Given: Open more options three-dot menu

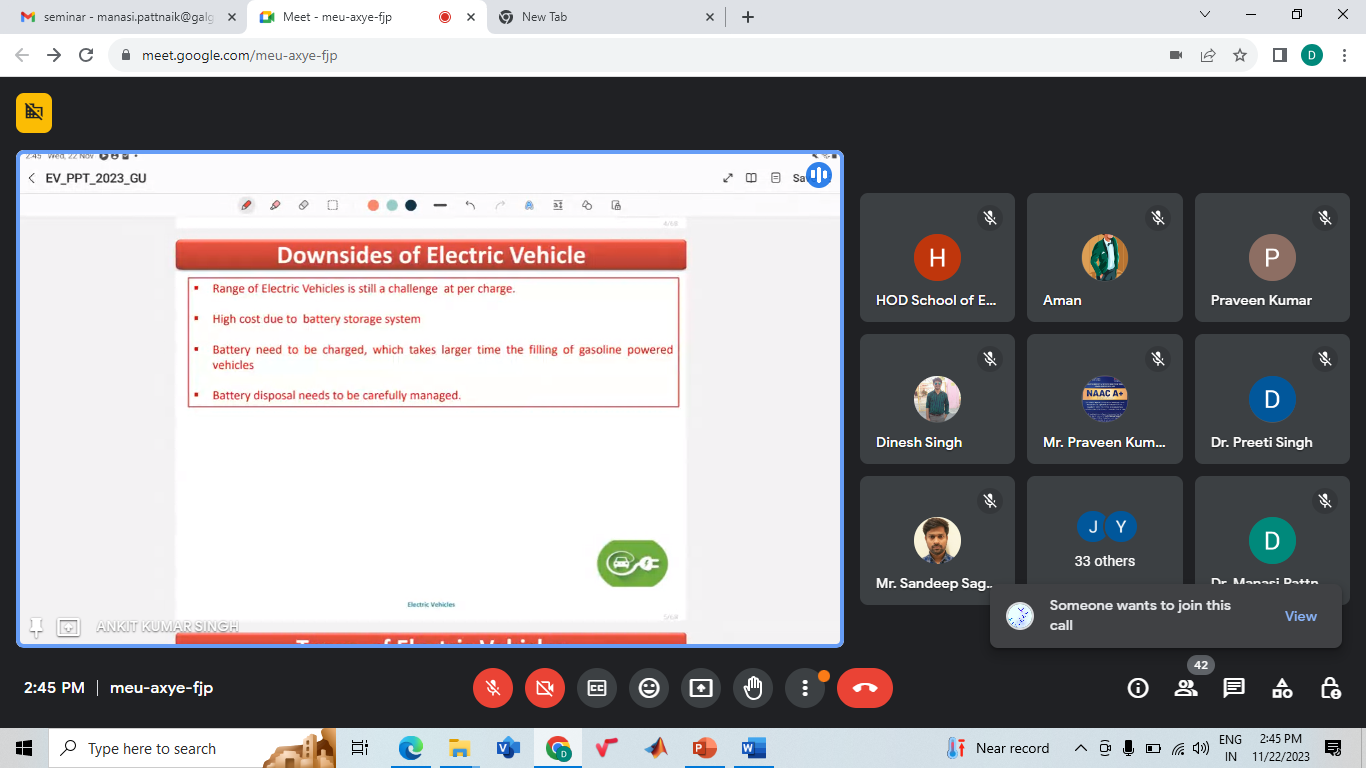Looking at the screenshot, I should click(x=805, y=688).
